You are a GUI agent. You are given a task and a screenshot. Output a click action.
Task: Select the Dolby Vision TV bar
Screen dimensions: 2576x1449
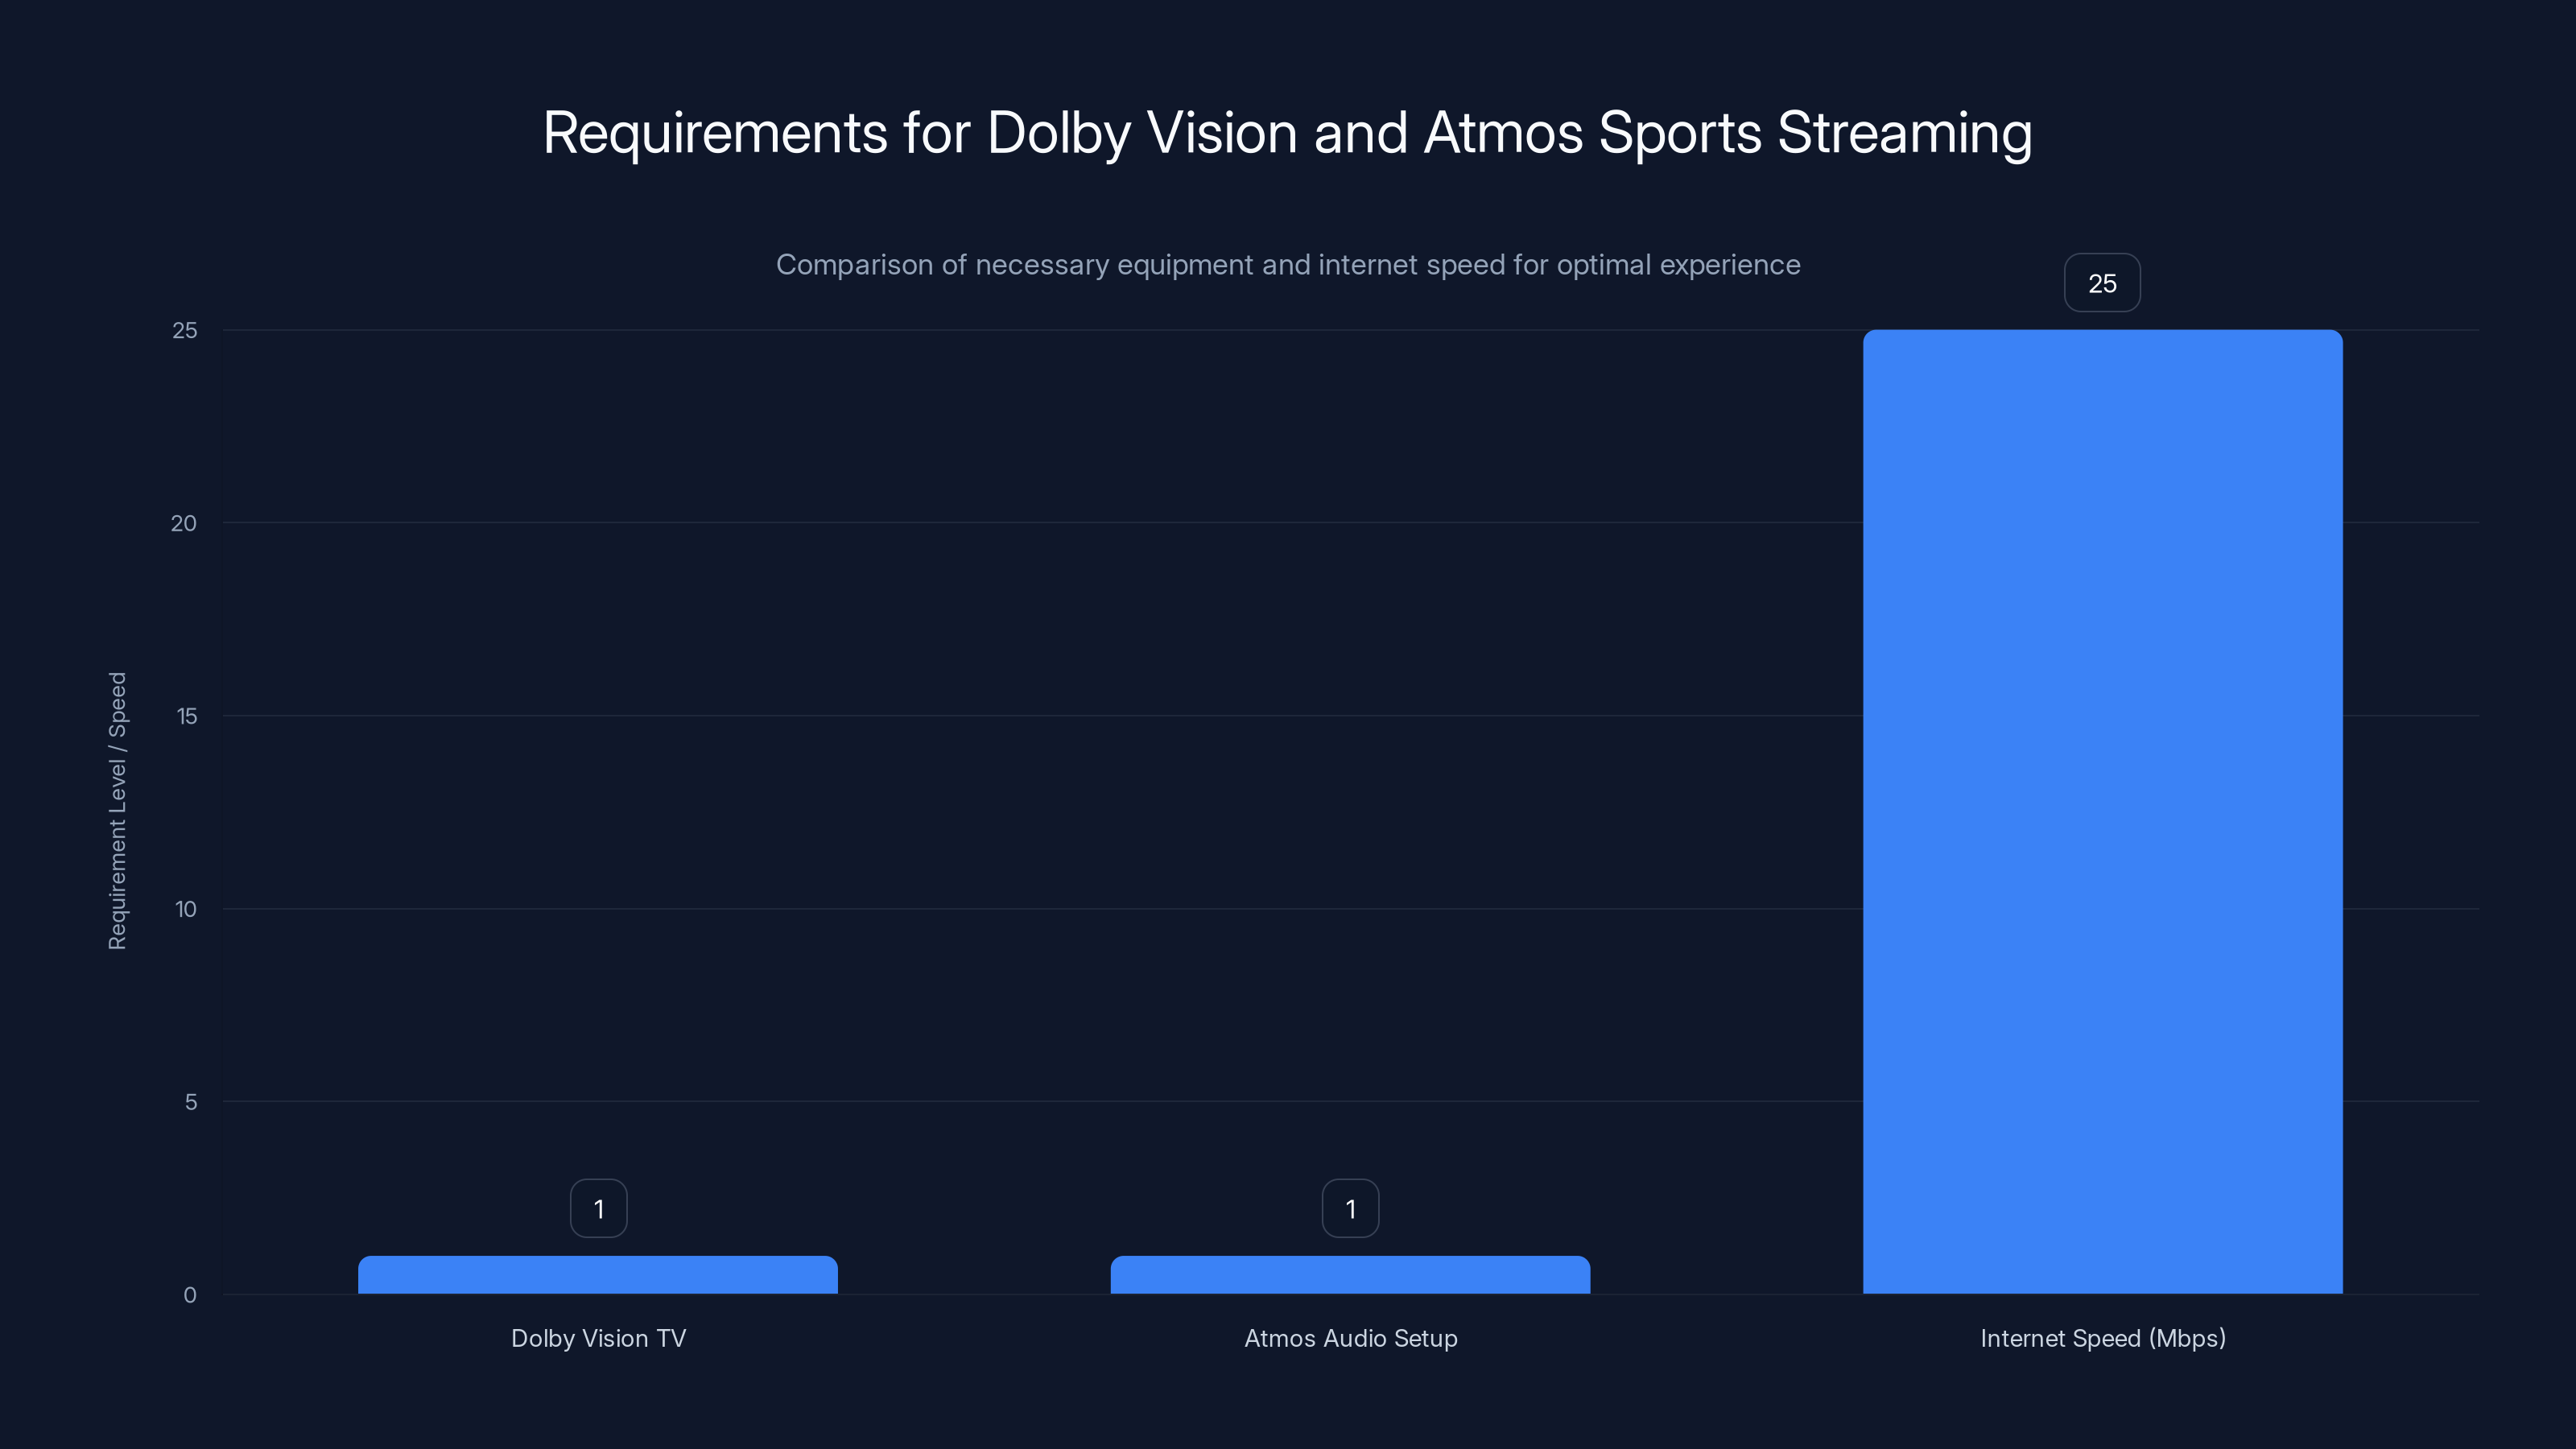597,1275
